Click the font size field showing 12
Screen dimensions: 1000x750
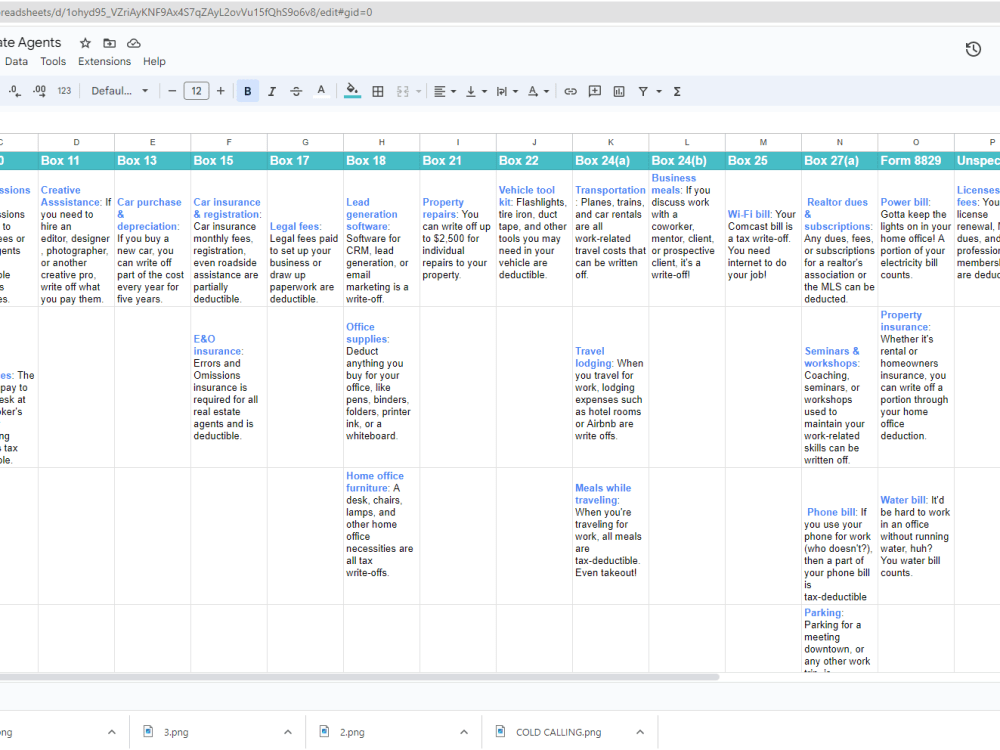[x=196, y=91]
